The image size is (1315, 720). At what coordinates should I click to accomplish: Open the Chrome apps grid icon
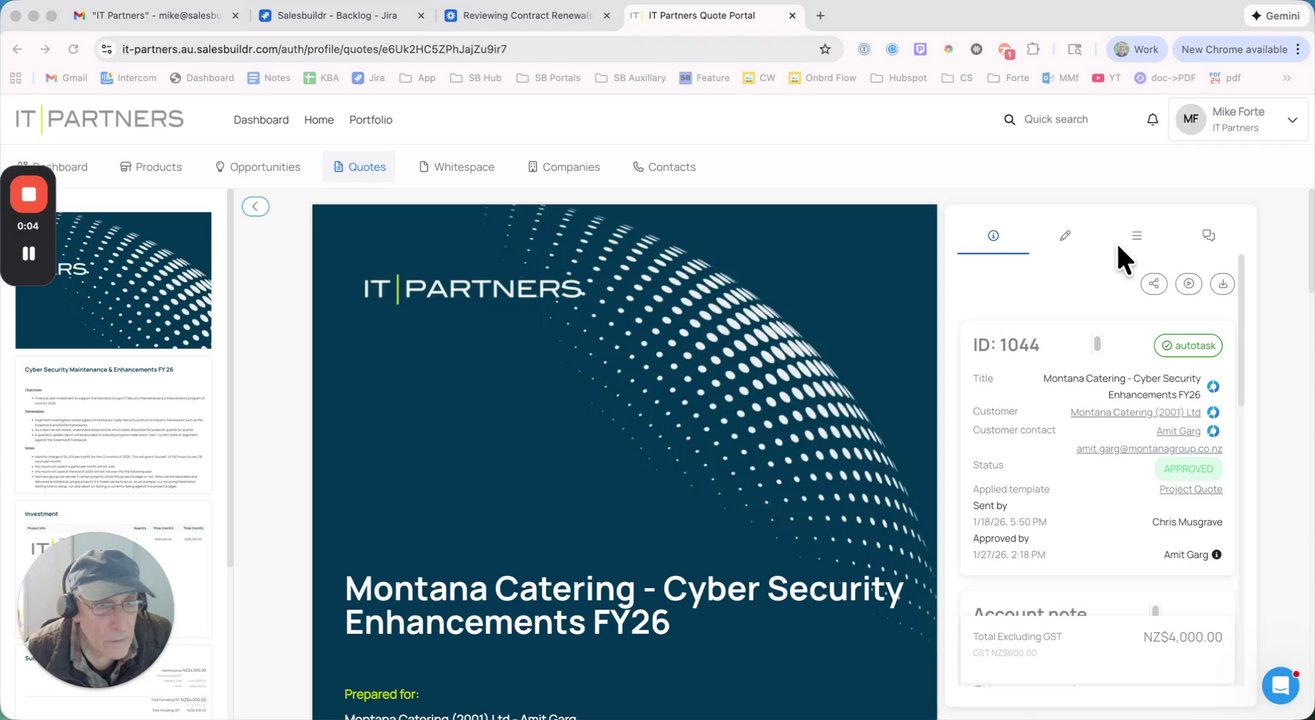pyautogui.click(x=15, y=78)
